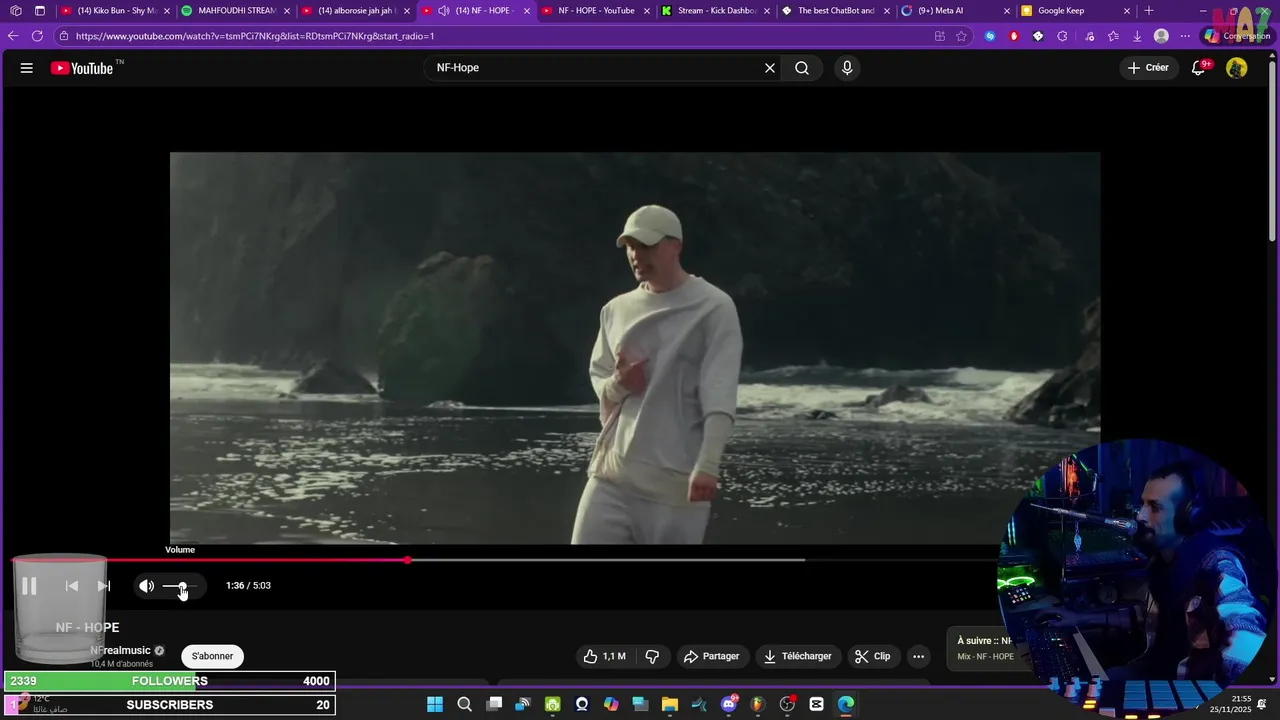
Task: Open Windows taskbar search
Action: coord(464,704)
